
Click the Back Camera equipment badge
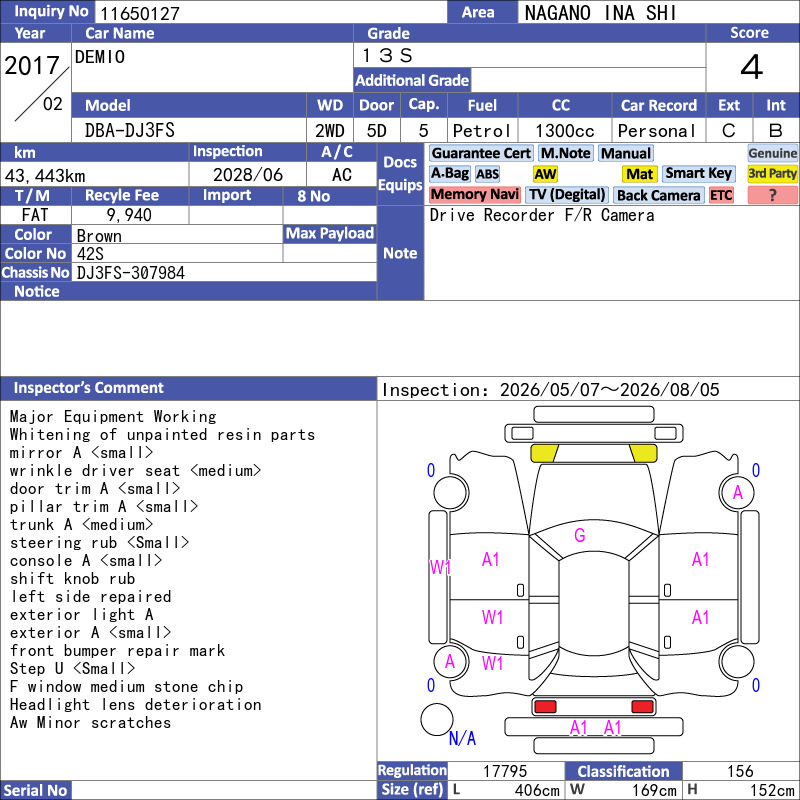pyautogui.click(x=658, y=195)
